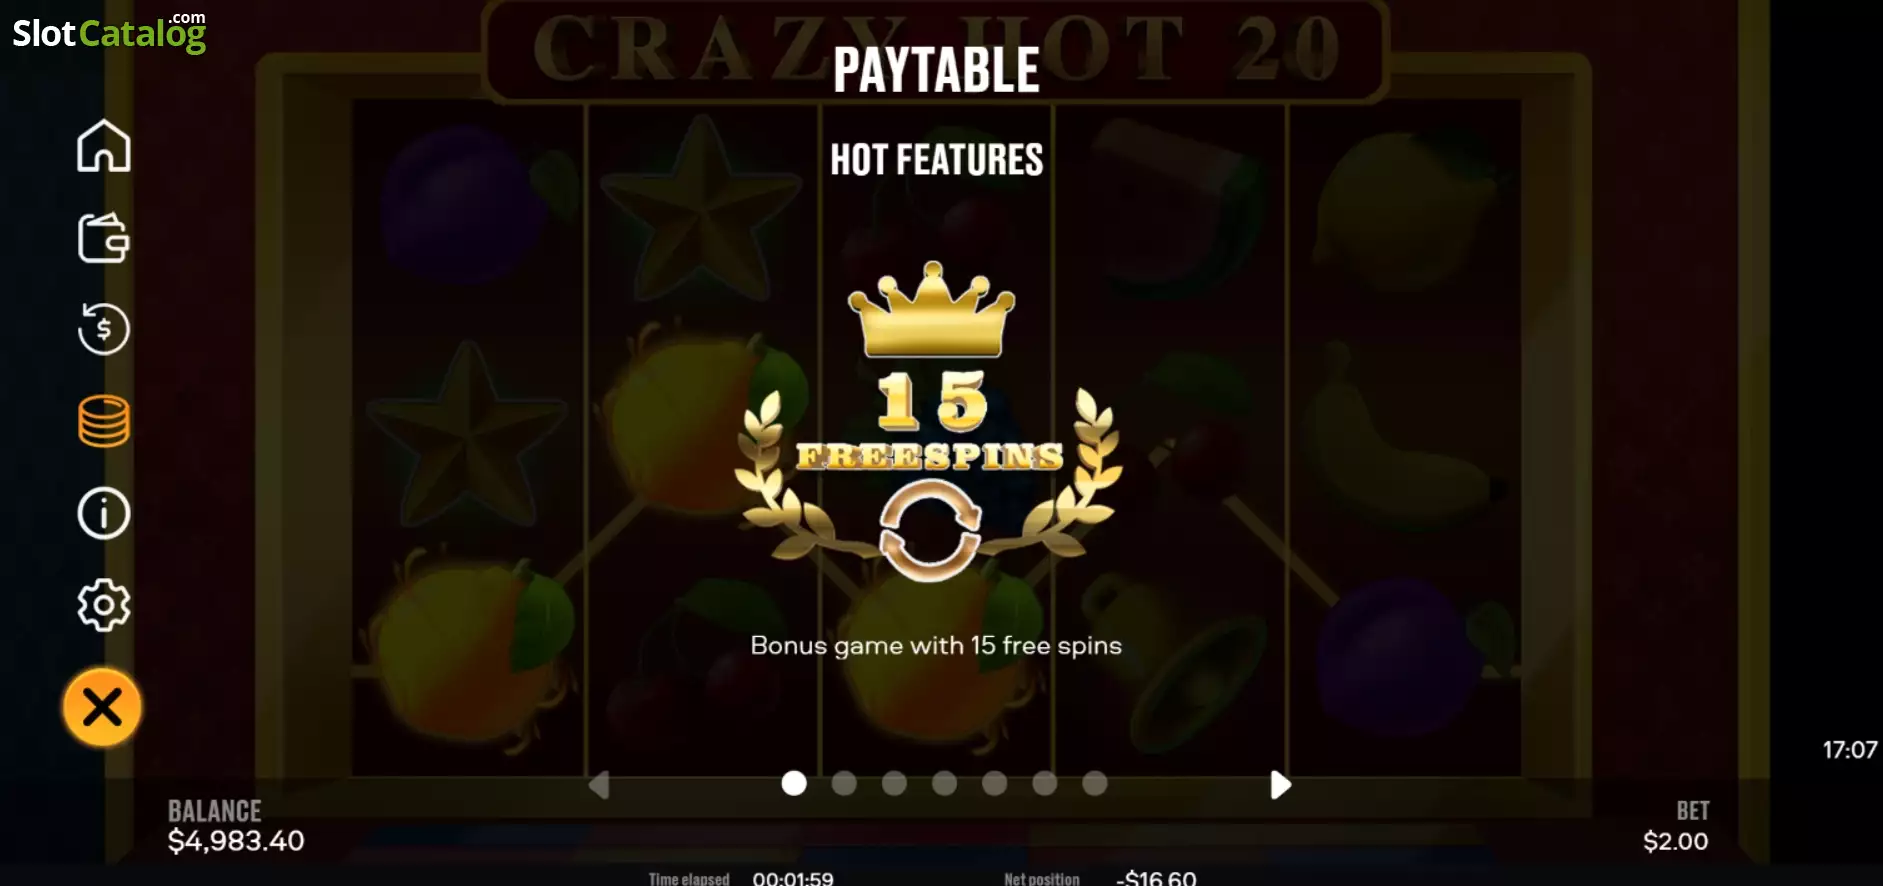Jump to fifth paytable page dot
This screenshot has height=886, width=1883.
coord(994,783)
